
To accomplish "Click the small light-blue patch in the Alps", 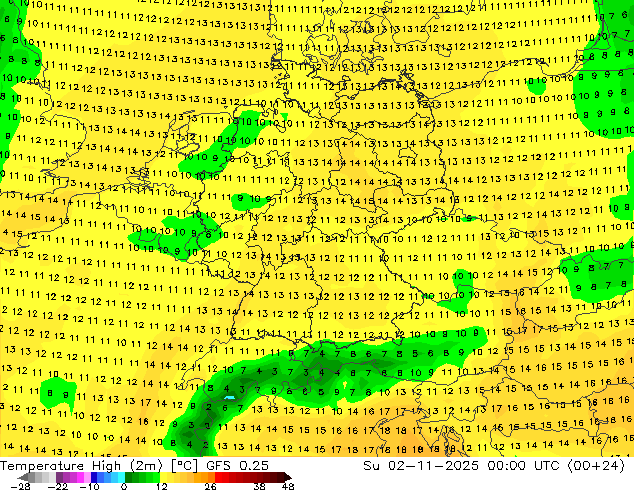I will [x=230, y=398].
